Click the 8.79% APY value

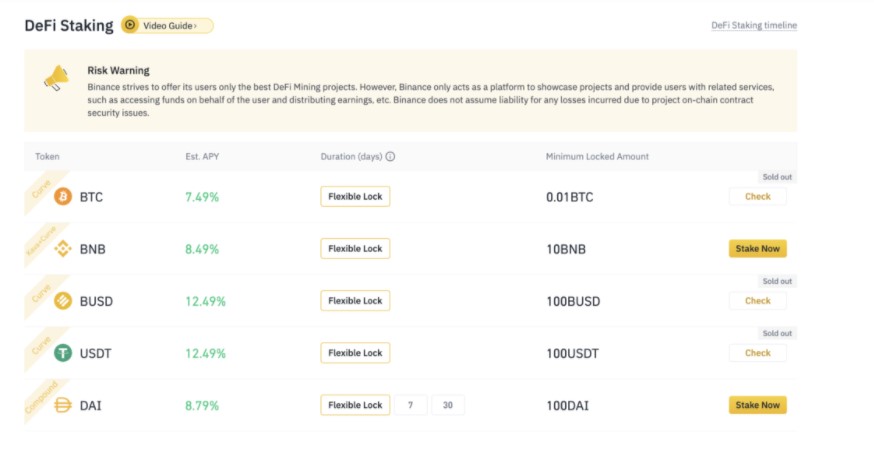202,406
